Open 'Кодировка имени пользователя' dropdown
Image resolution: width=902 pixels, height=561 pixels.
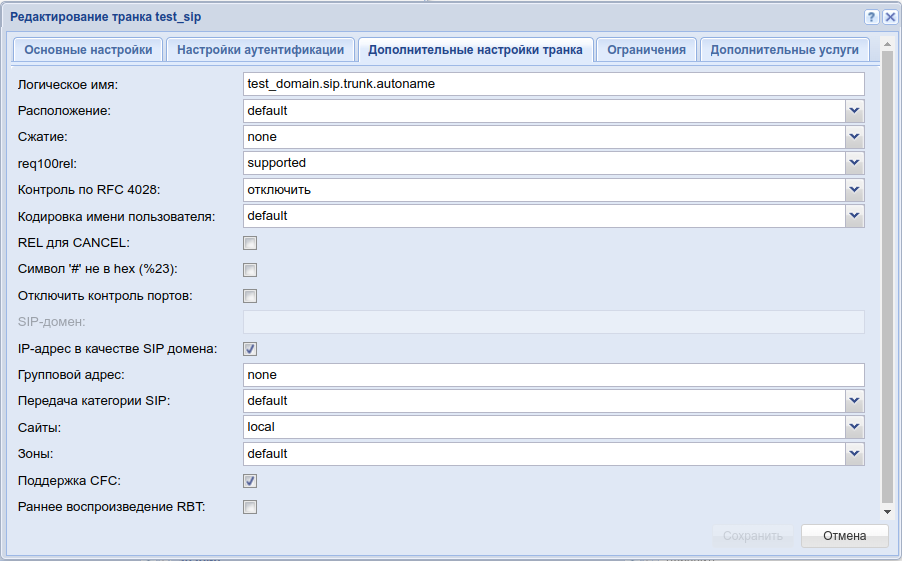pos(854,216)
